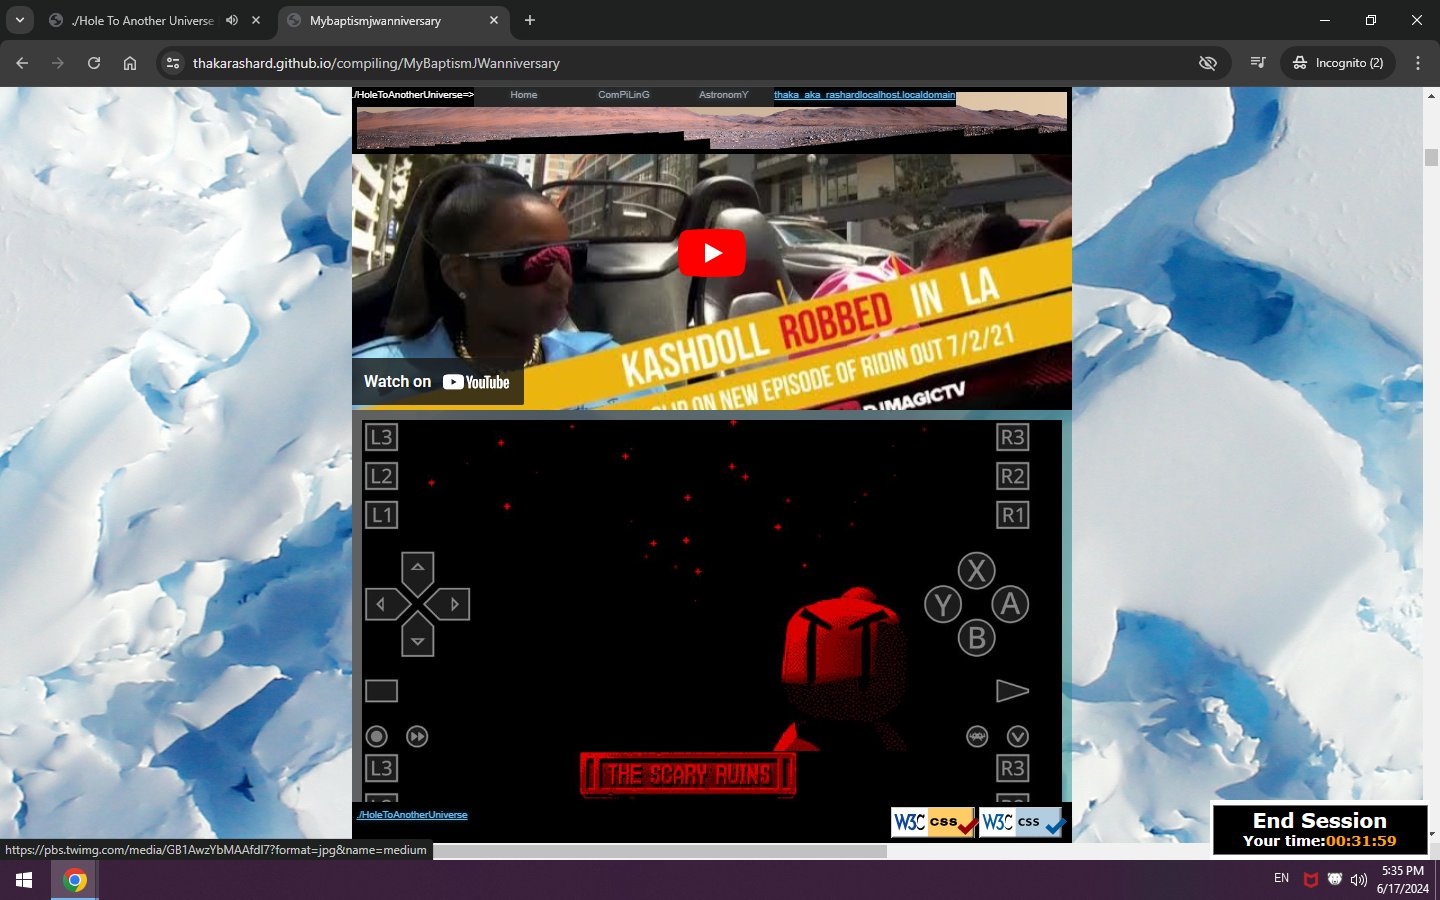Image resolution: width=1440 pixels, height=900 pixels.
Task: Click the emulator gamepad settings icon
Action: coord(977,737)
